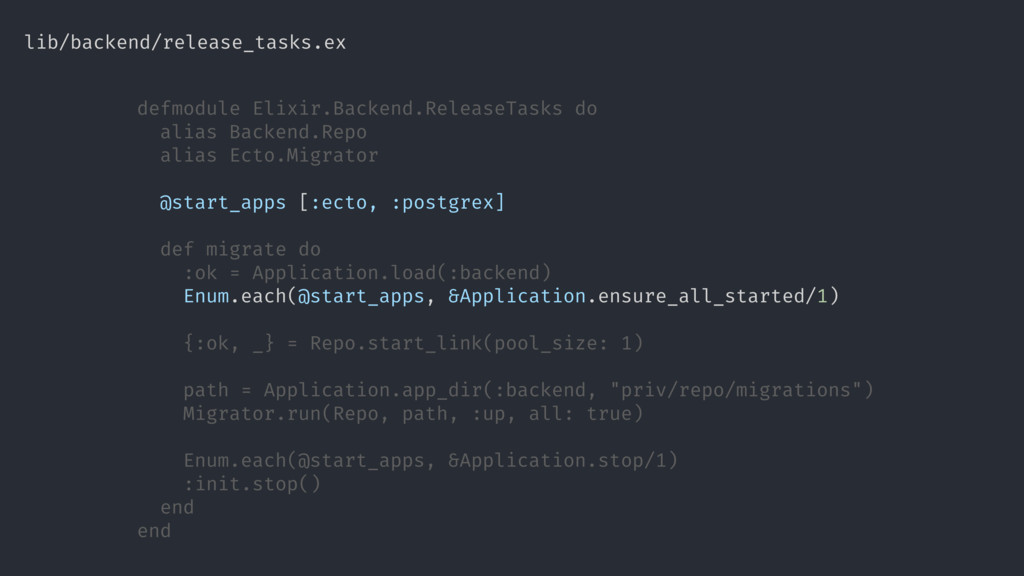1024x576 pixels.
Task: Click the :ecto atom in list
Action: tap(338, 203)
